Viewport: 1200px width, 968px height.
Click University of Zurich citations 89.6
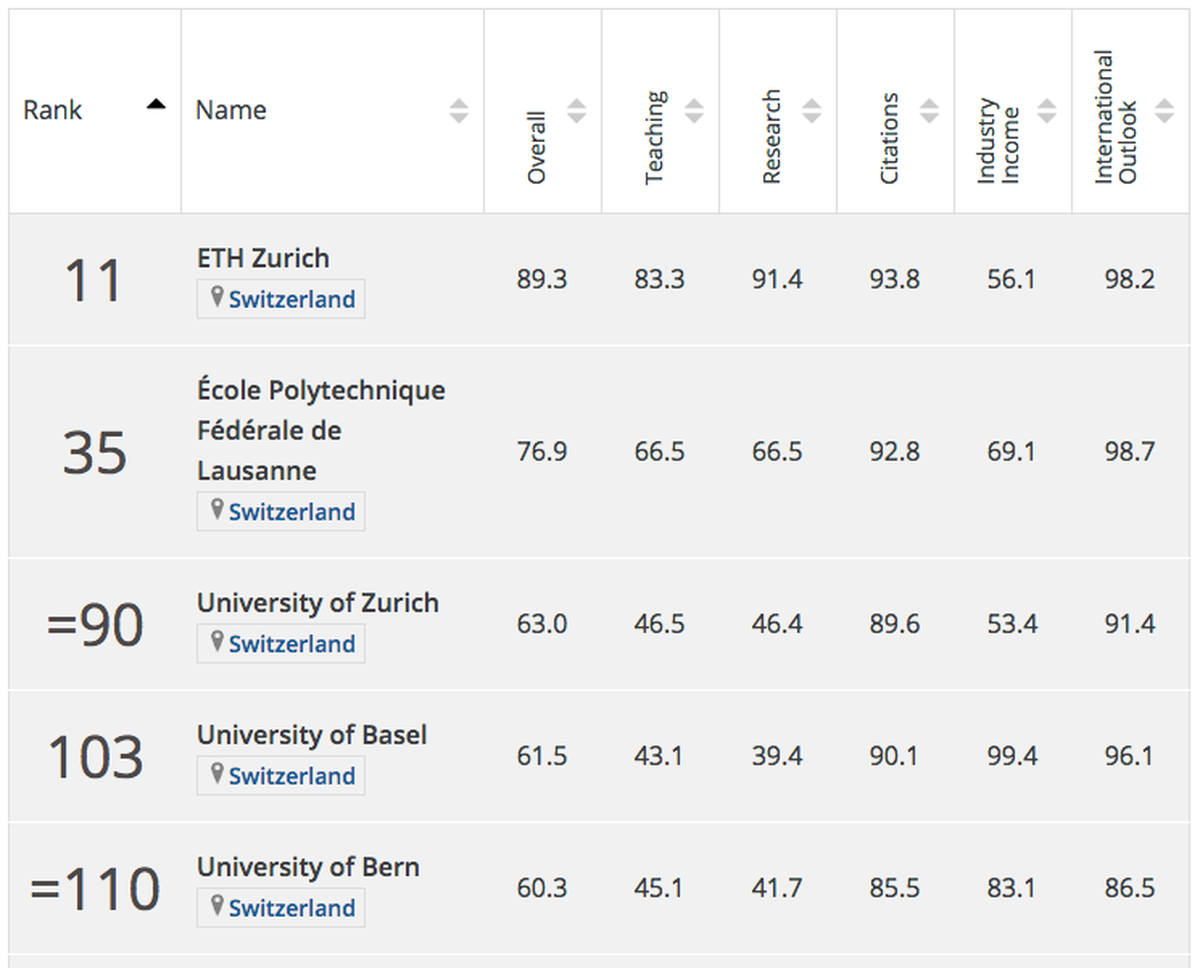point(895,625)
